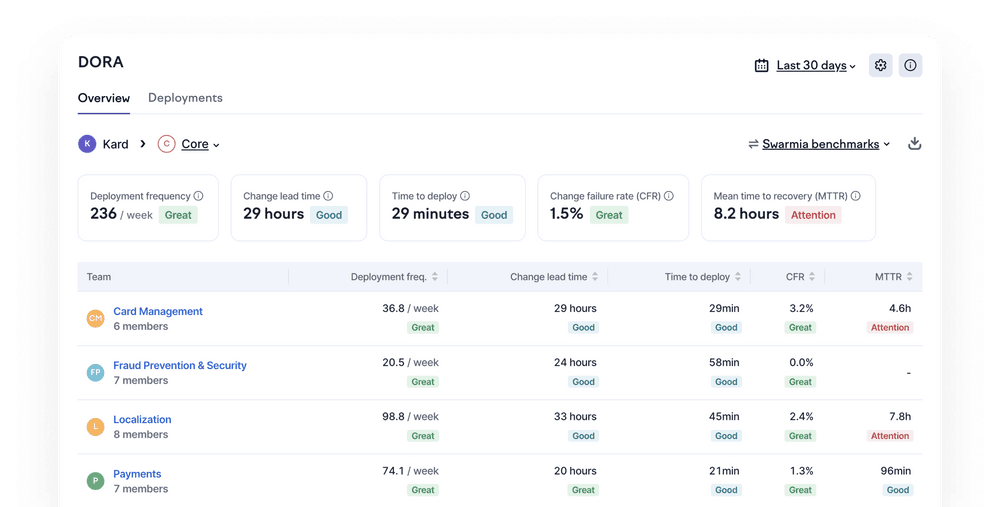Click info icon next to Deployment frequency

coord(198,197)
